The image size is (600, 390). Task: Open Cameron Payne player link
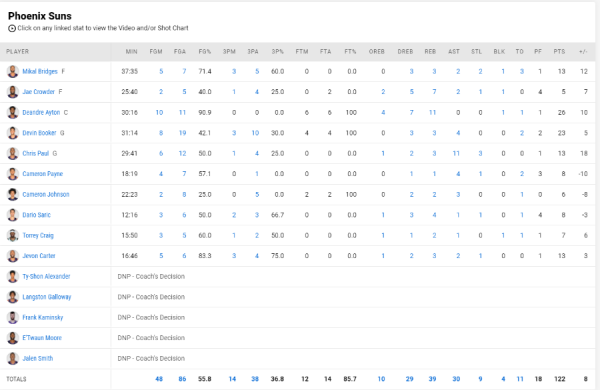pyautogui.click(x=42, y=174)
